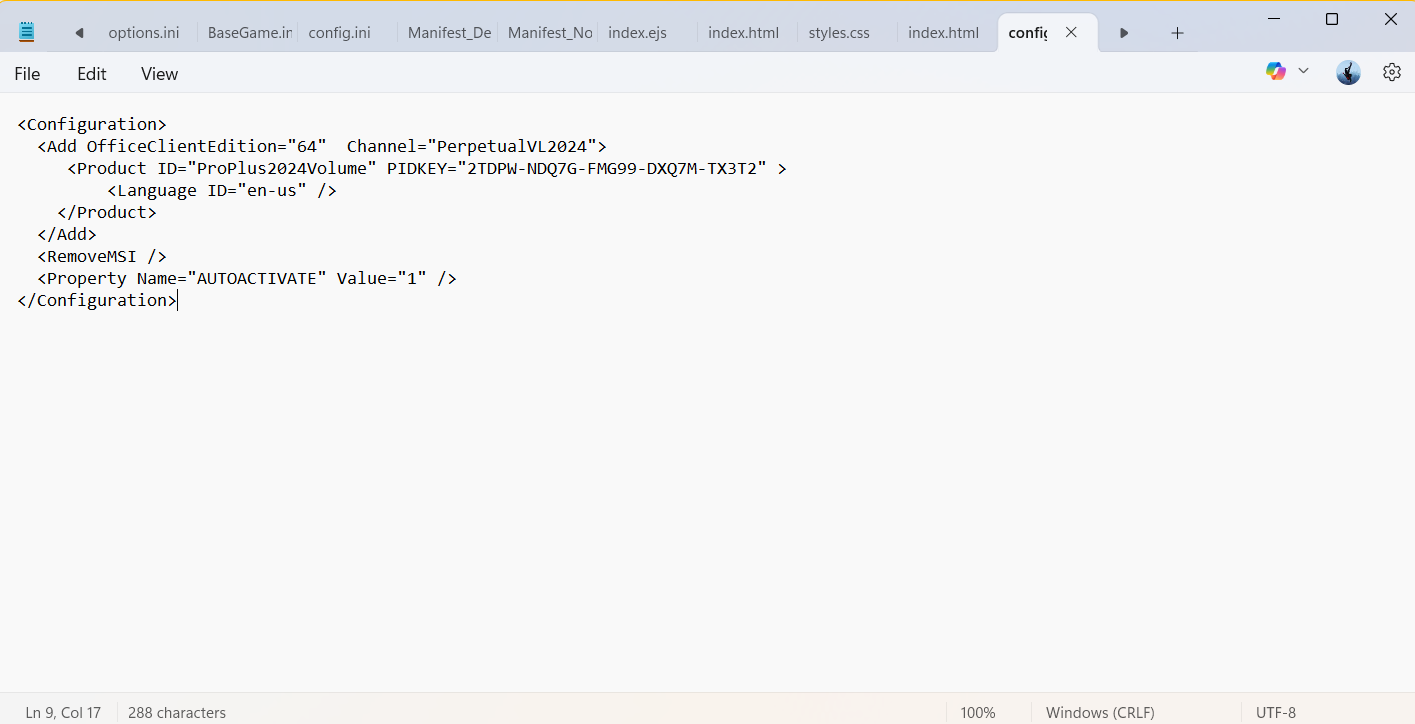Click the AUTOACTIVATE property line
The image size is (1415, 724).
247,279
